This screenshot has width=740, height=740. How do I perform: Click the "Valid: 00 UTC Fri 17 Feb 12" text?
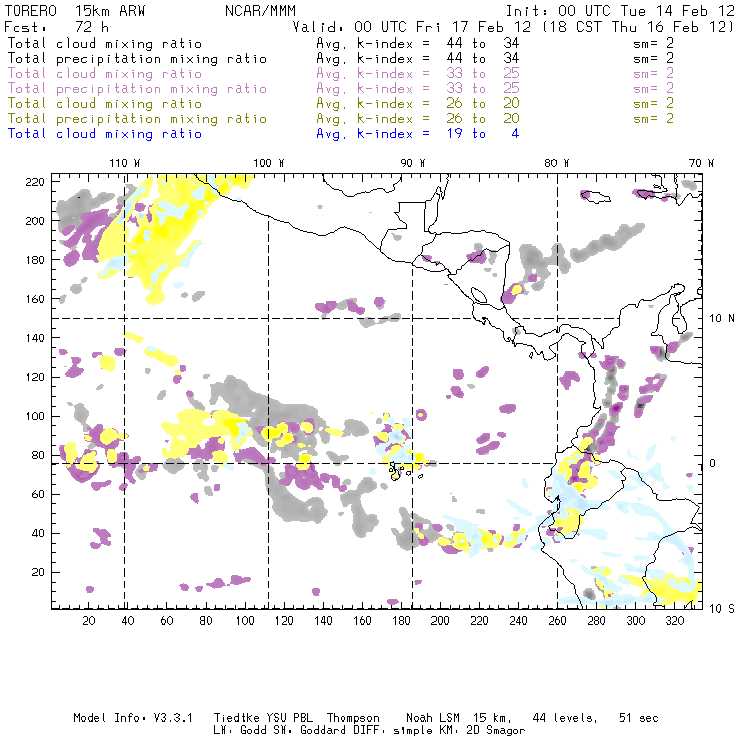412,27
